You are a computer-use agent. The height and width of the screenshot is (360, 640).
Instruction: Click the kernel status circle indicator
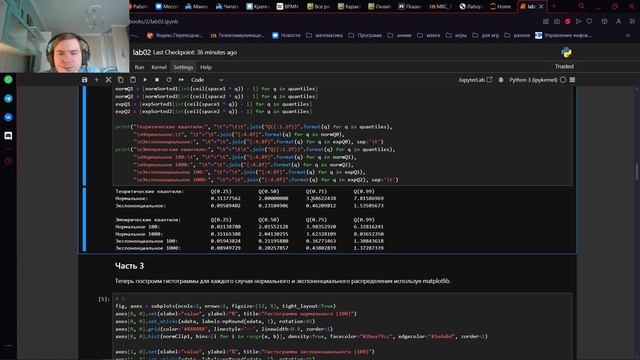click(563, 80)
